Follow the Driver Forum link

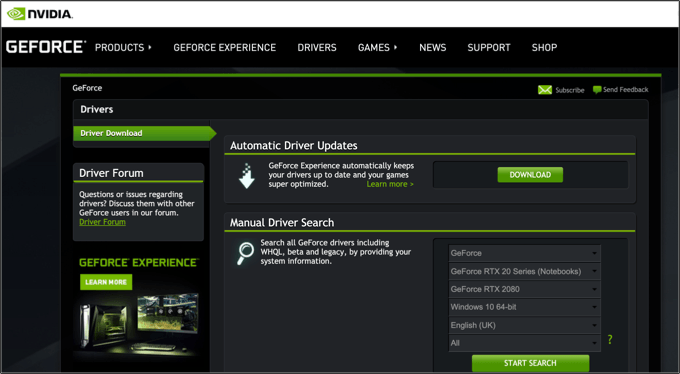(102, 222)
